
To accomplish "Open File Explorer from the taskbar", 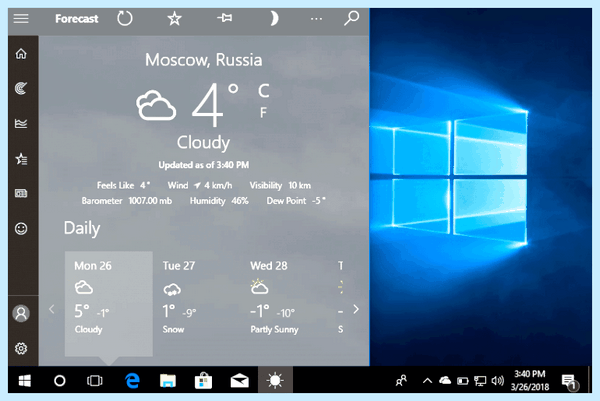I will pyautogui.click(x=168, y=381).
